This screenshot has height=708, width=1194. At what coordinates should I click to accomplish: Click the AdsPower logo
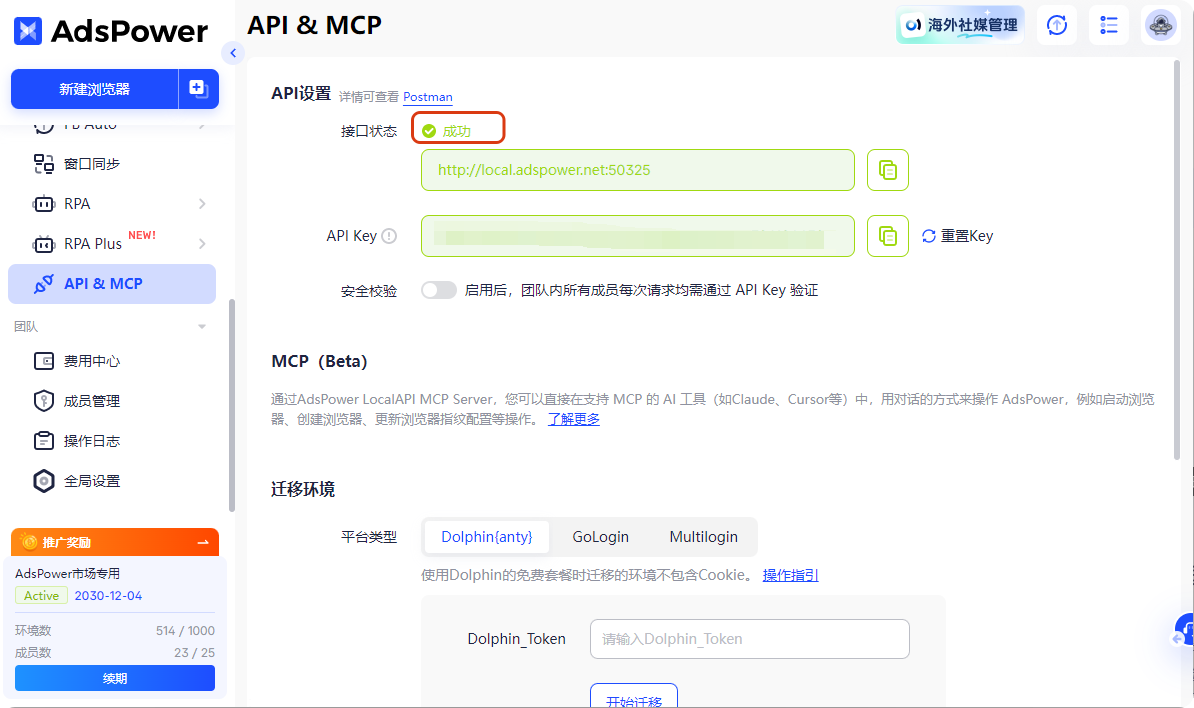(x=110, y=31)
